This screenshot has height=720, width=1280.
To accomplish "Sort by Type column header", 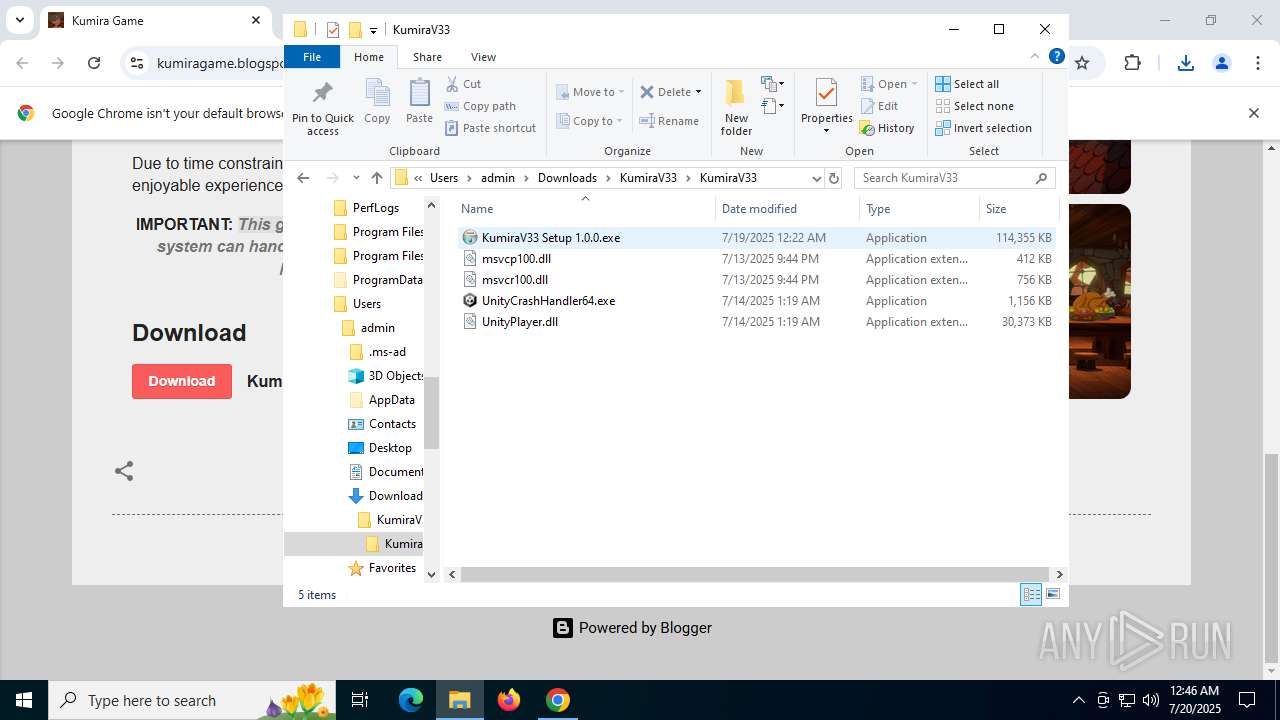I will pyautogui.click(x=919, y=209).
